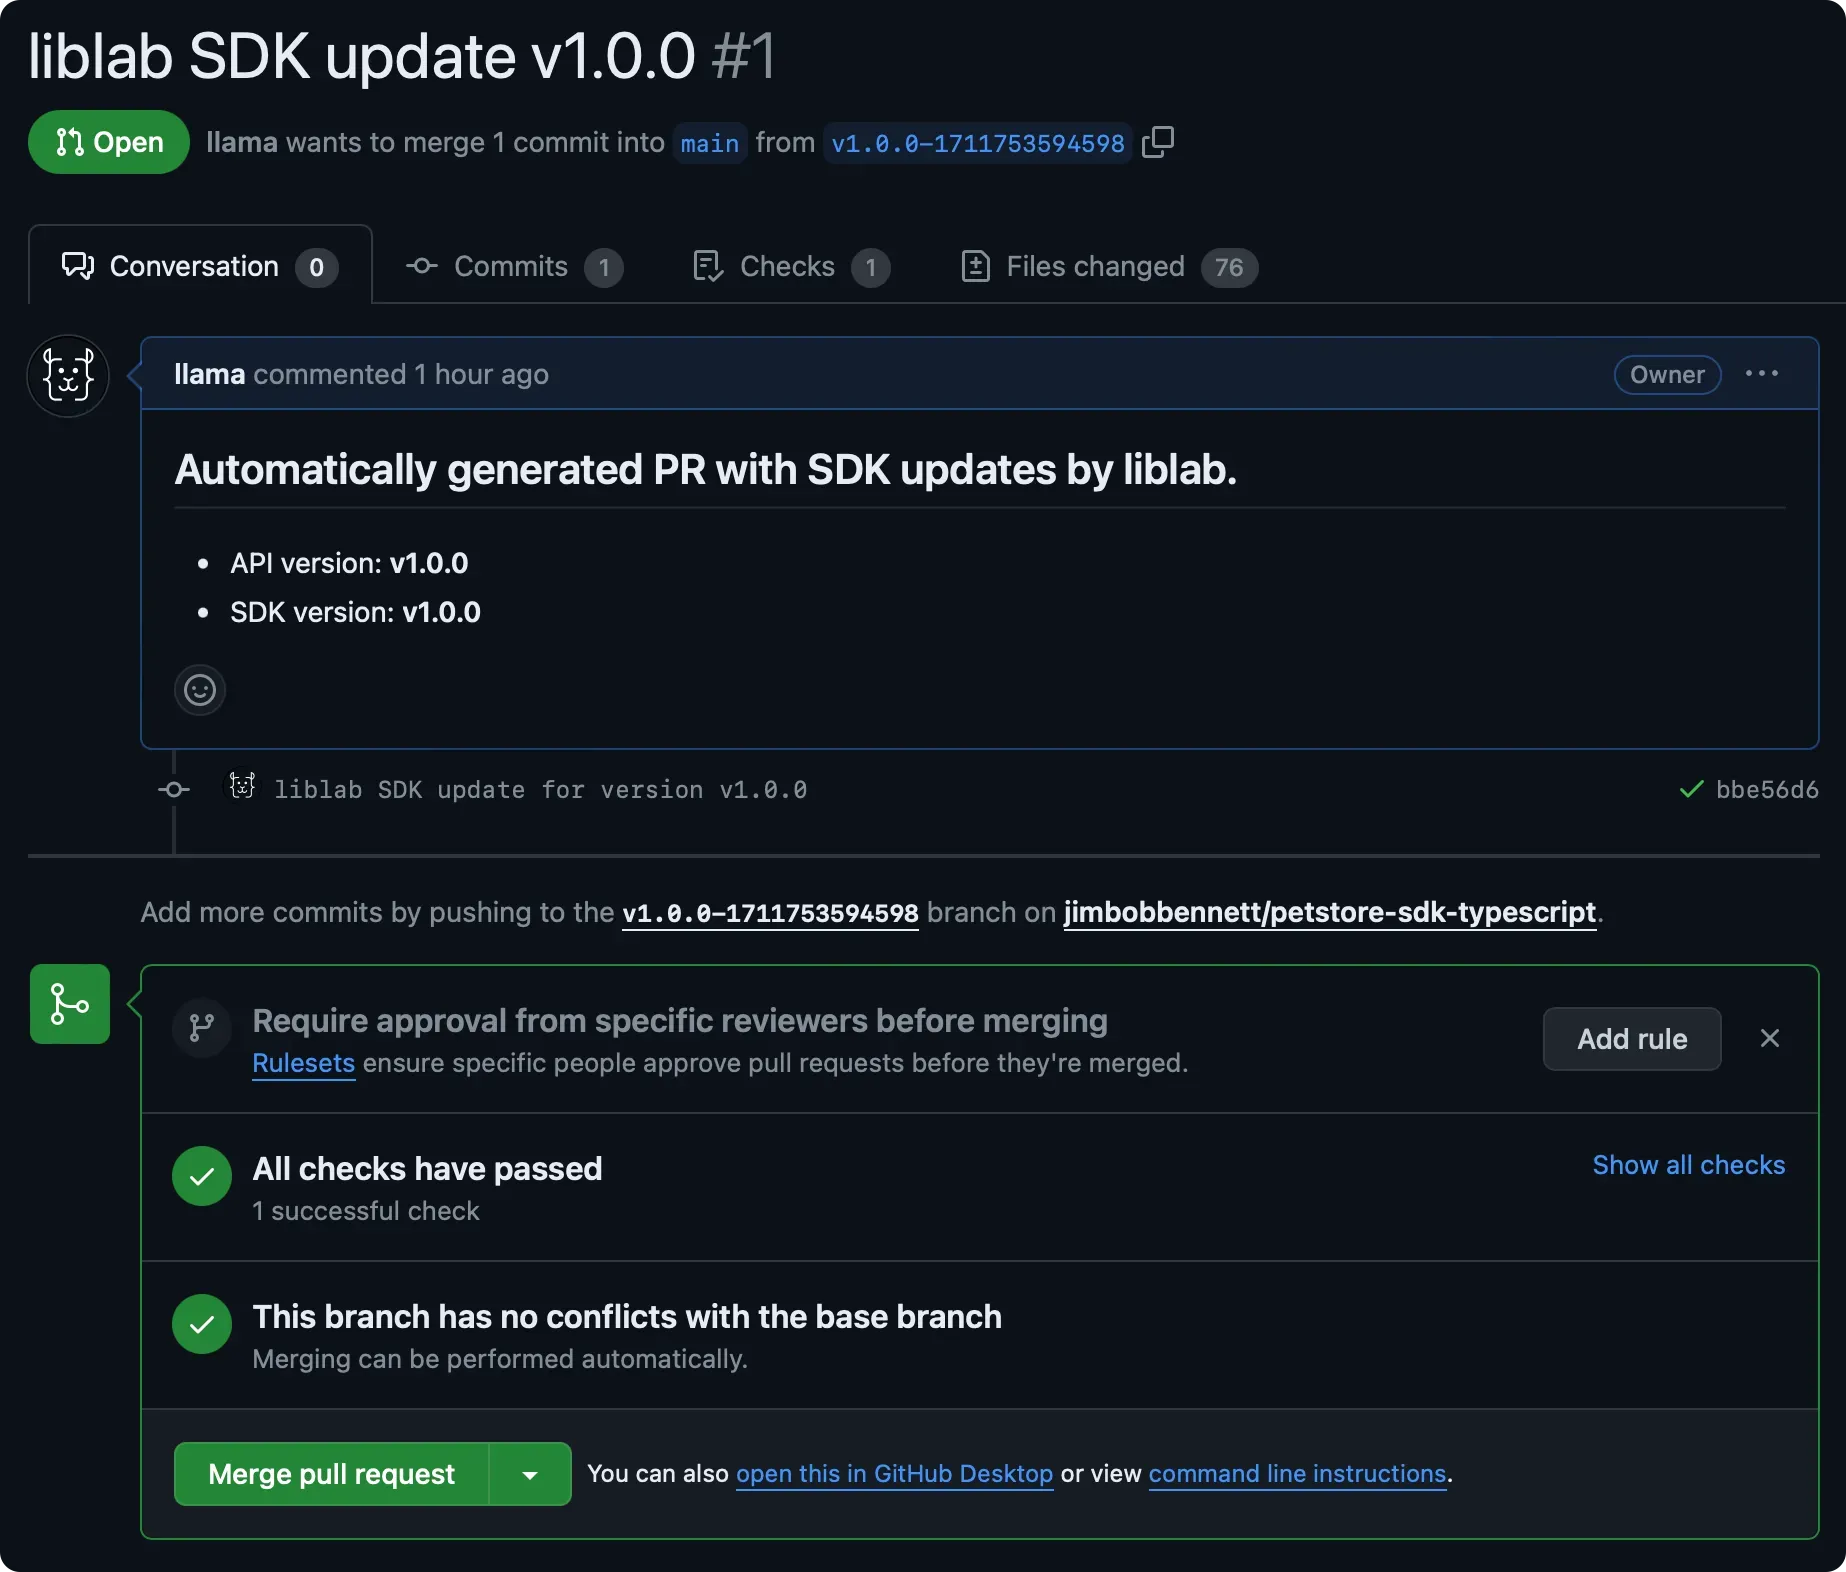Click the Owner badge on the comment

coord(1667,374)
